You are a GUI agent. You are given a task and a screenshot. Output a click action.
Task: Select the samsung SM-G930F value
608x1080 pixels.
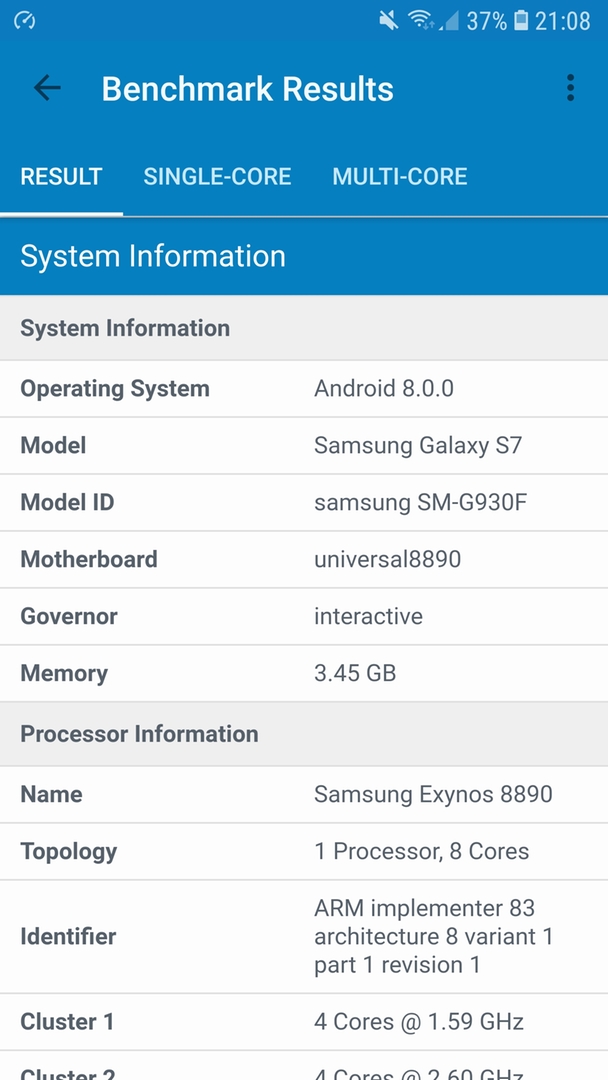point(420,502)
